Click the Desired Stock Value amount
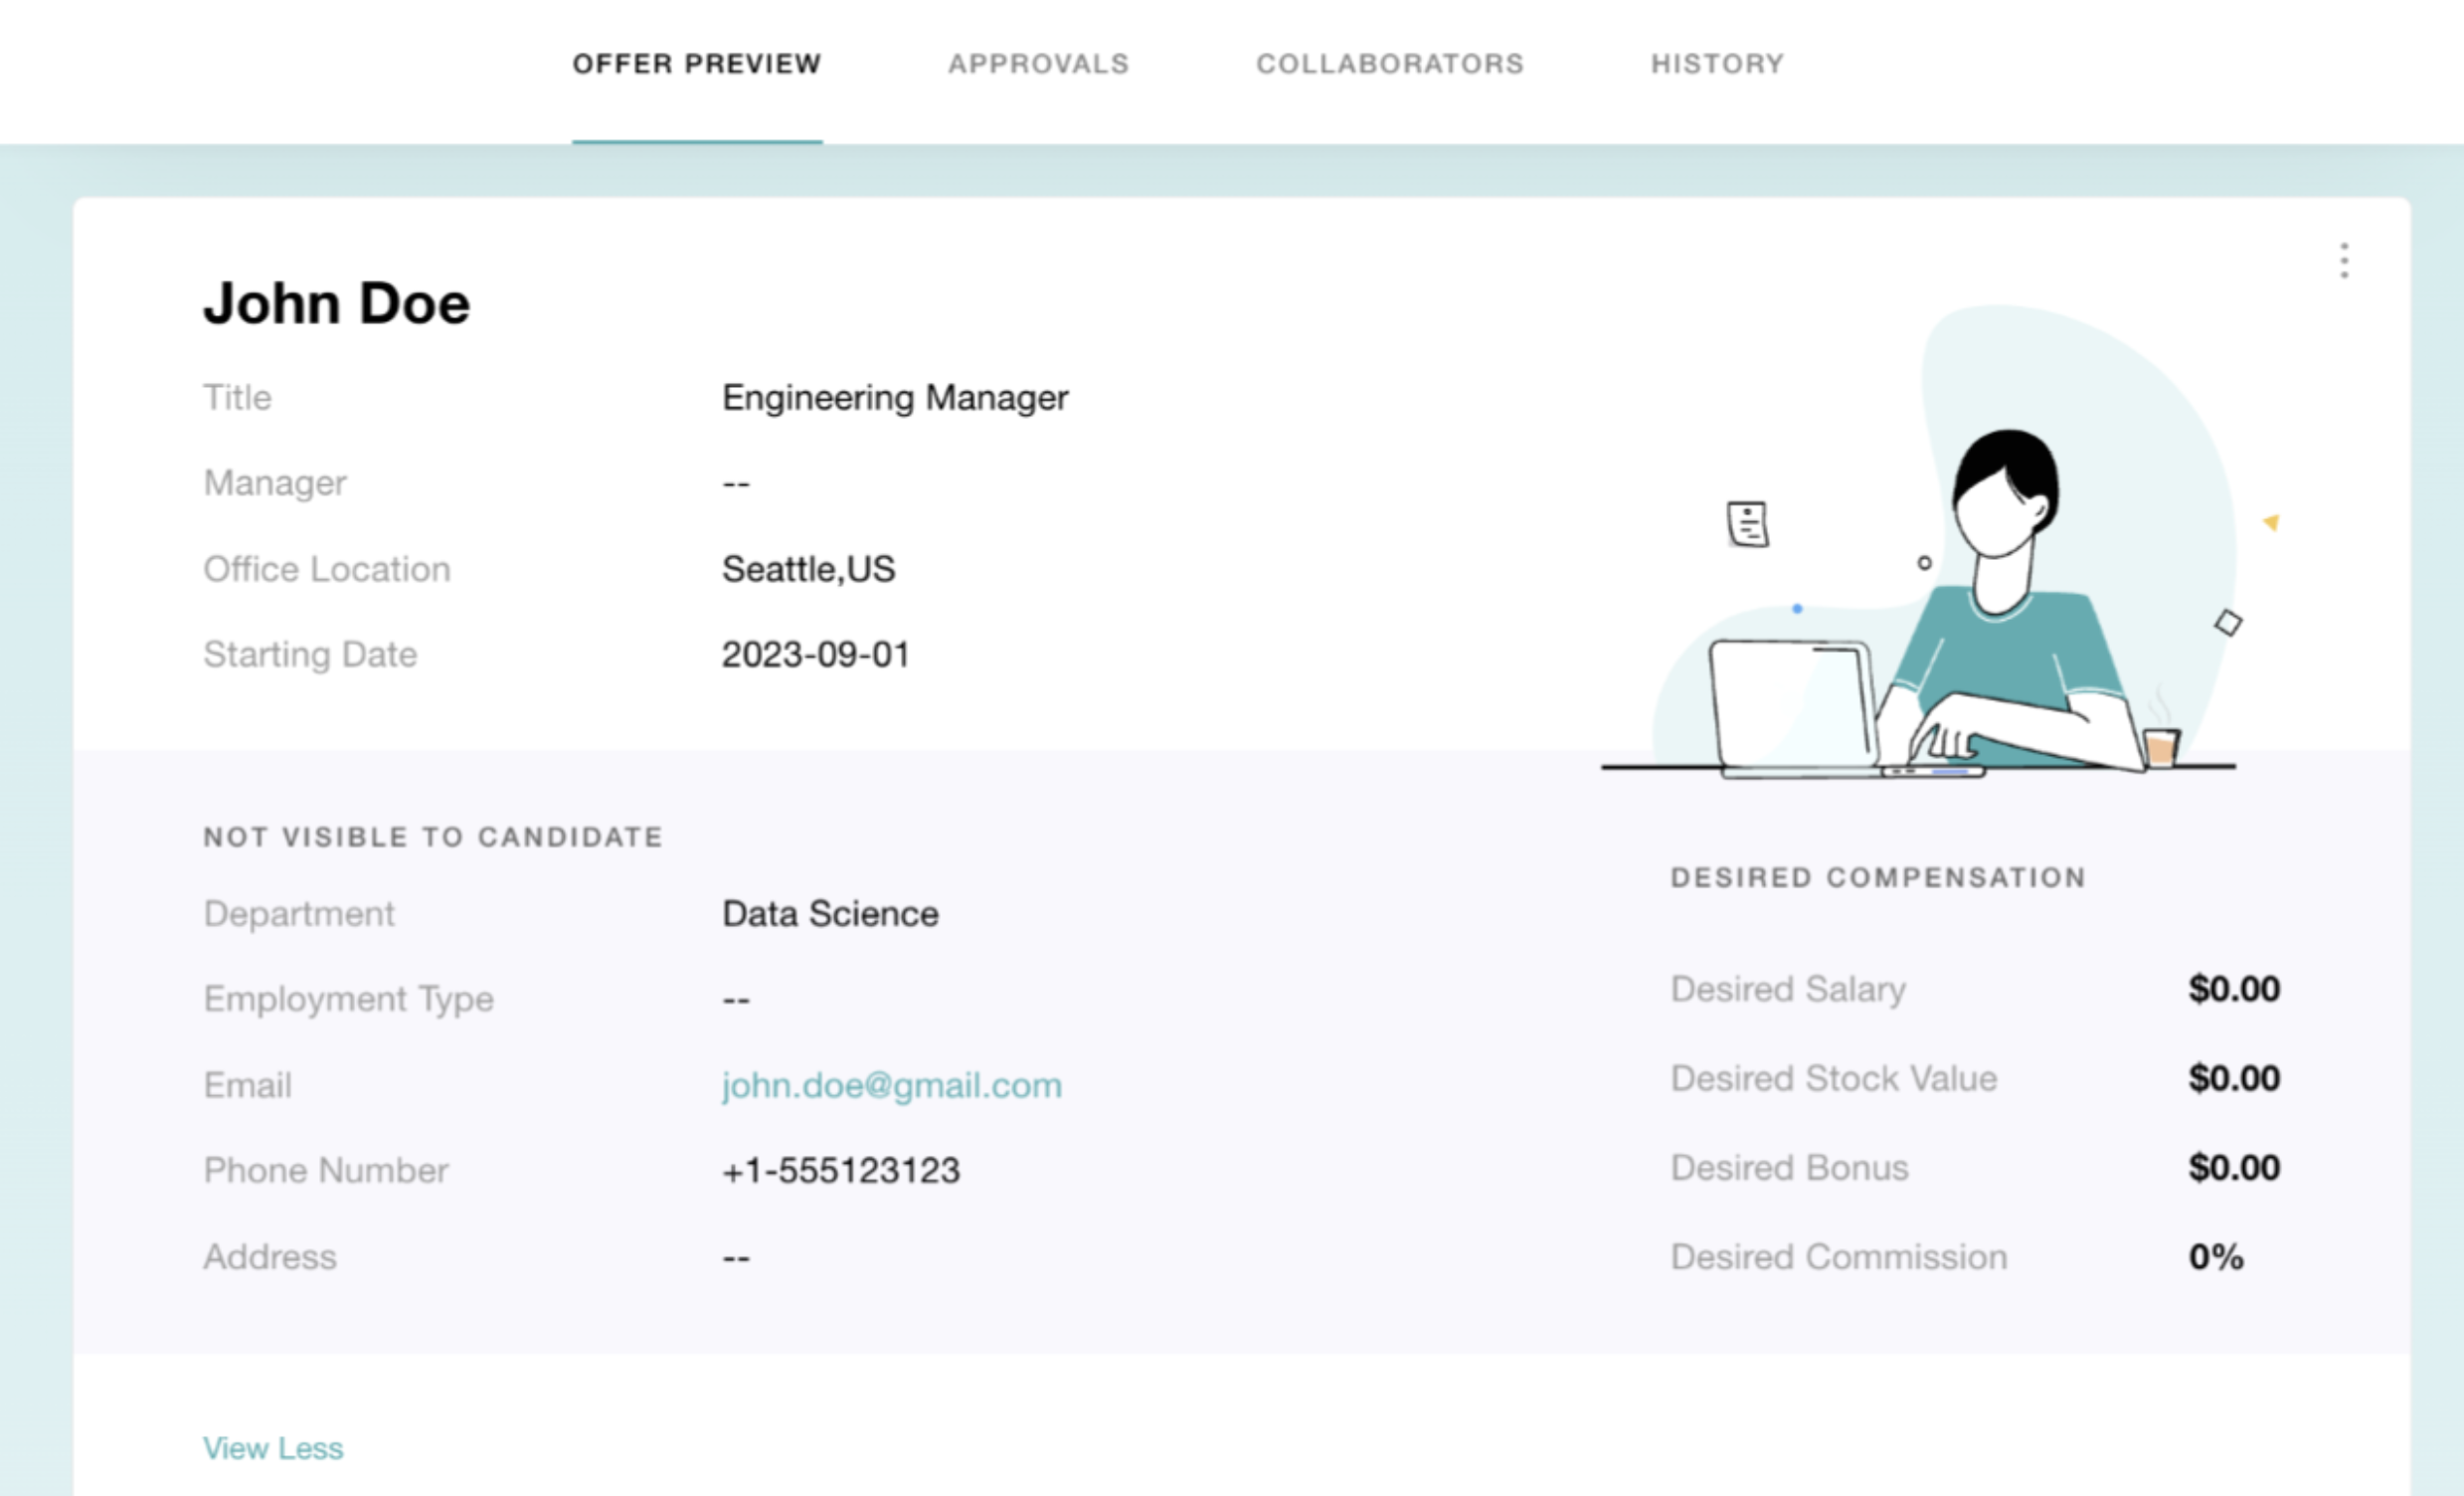 2234,1078
